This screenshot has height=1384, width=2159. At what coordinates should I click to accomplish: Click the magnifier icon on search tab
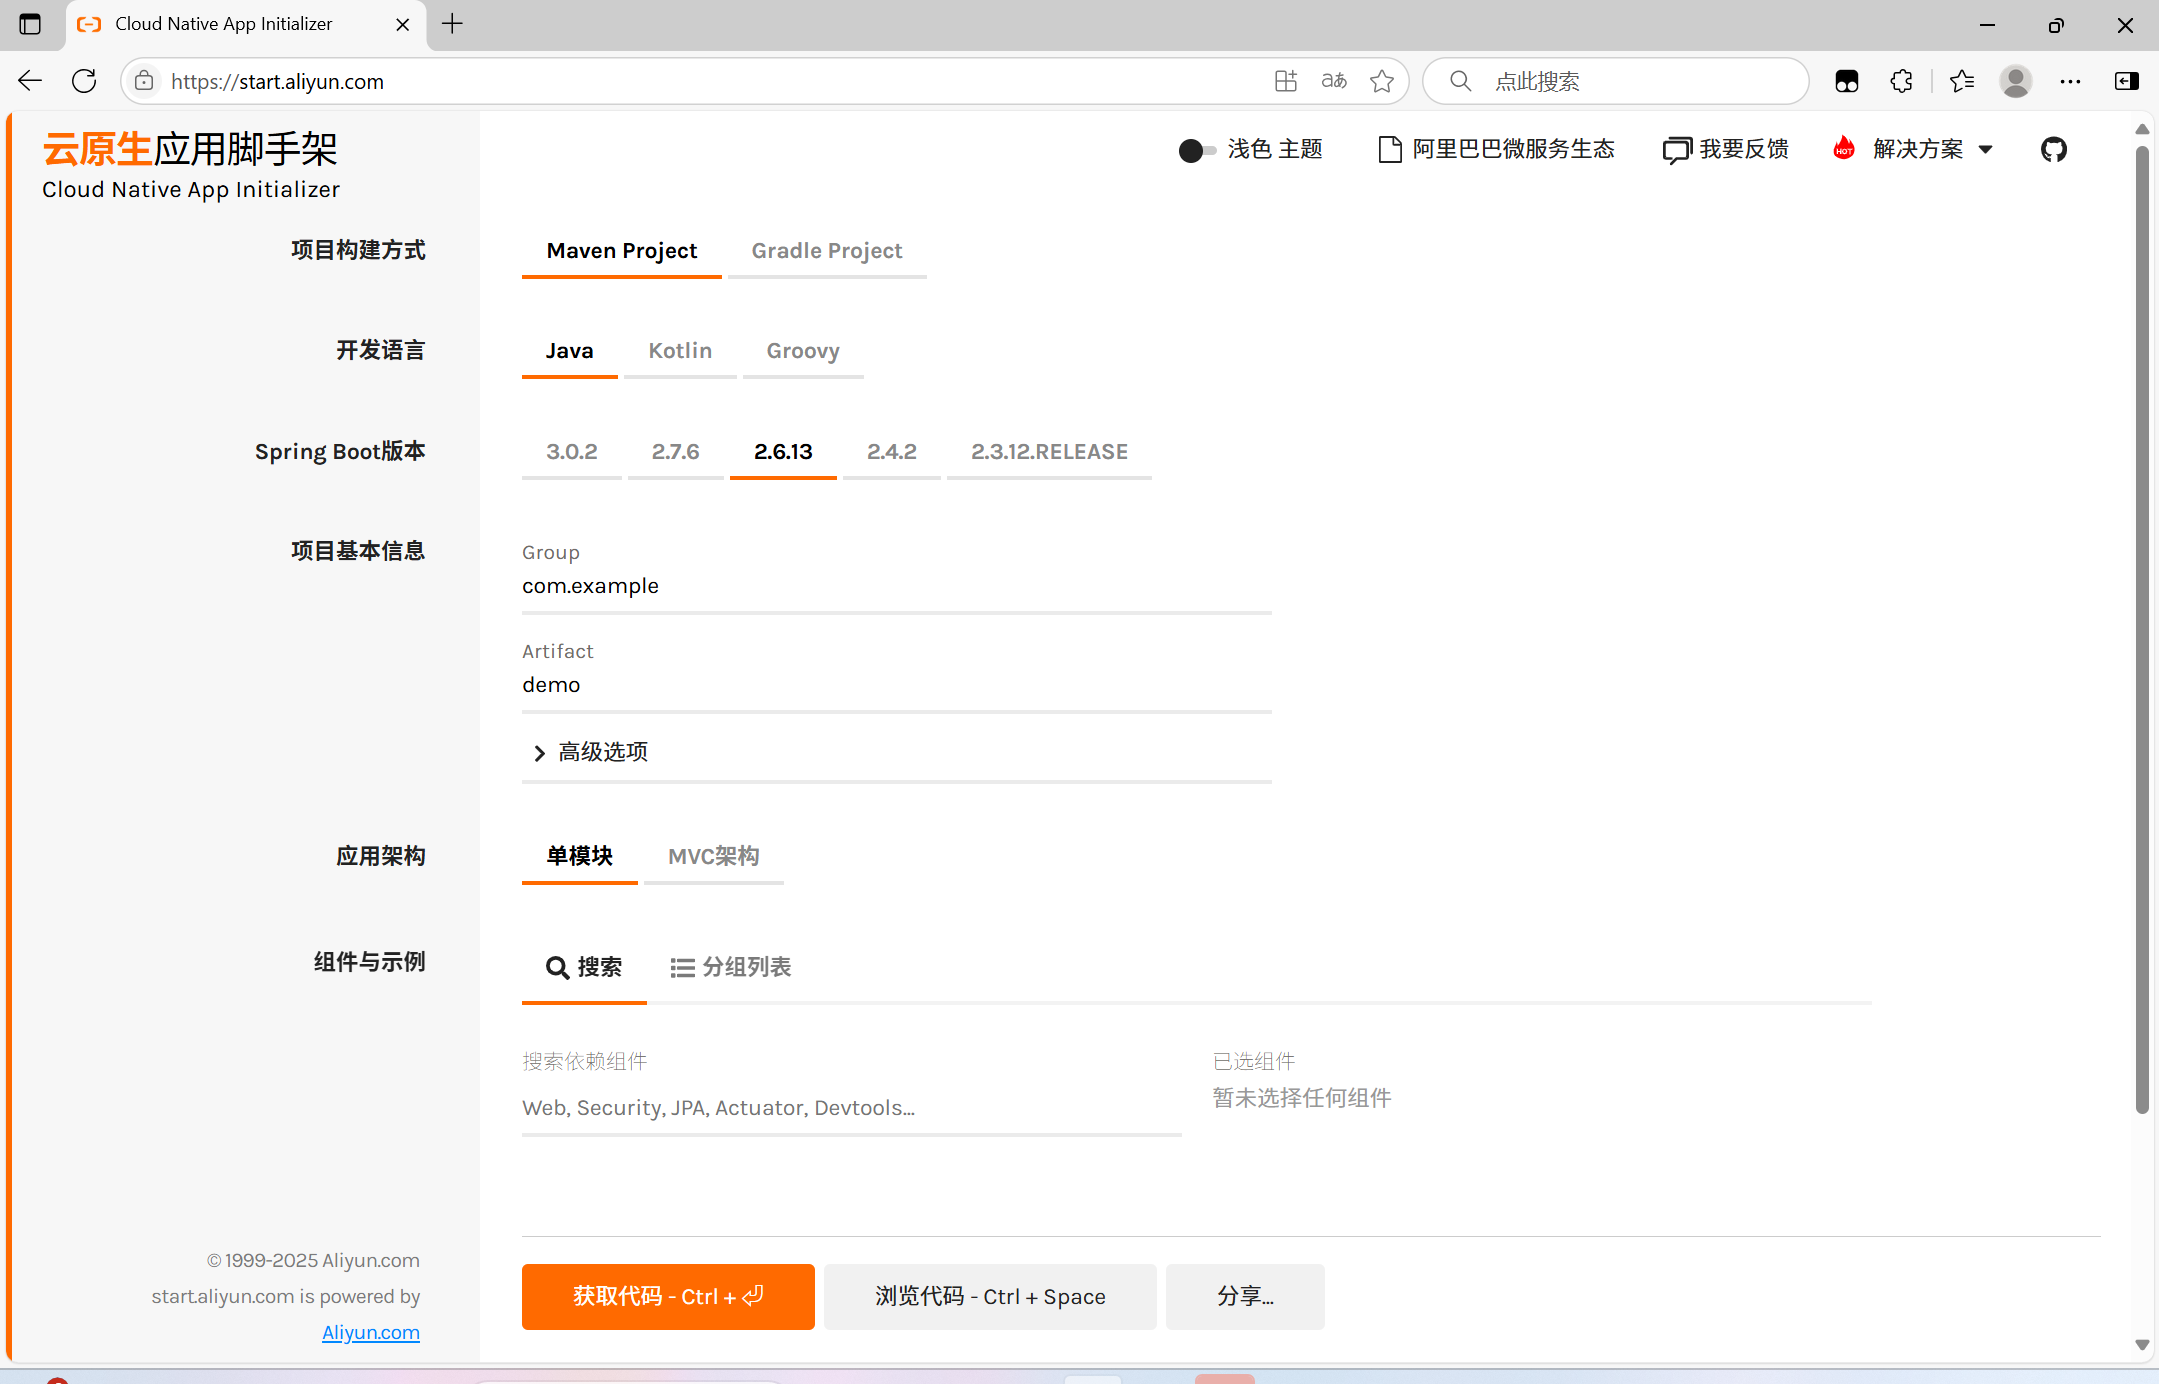click(557, 968)
